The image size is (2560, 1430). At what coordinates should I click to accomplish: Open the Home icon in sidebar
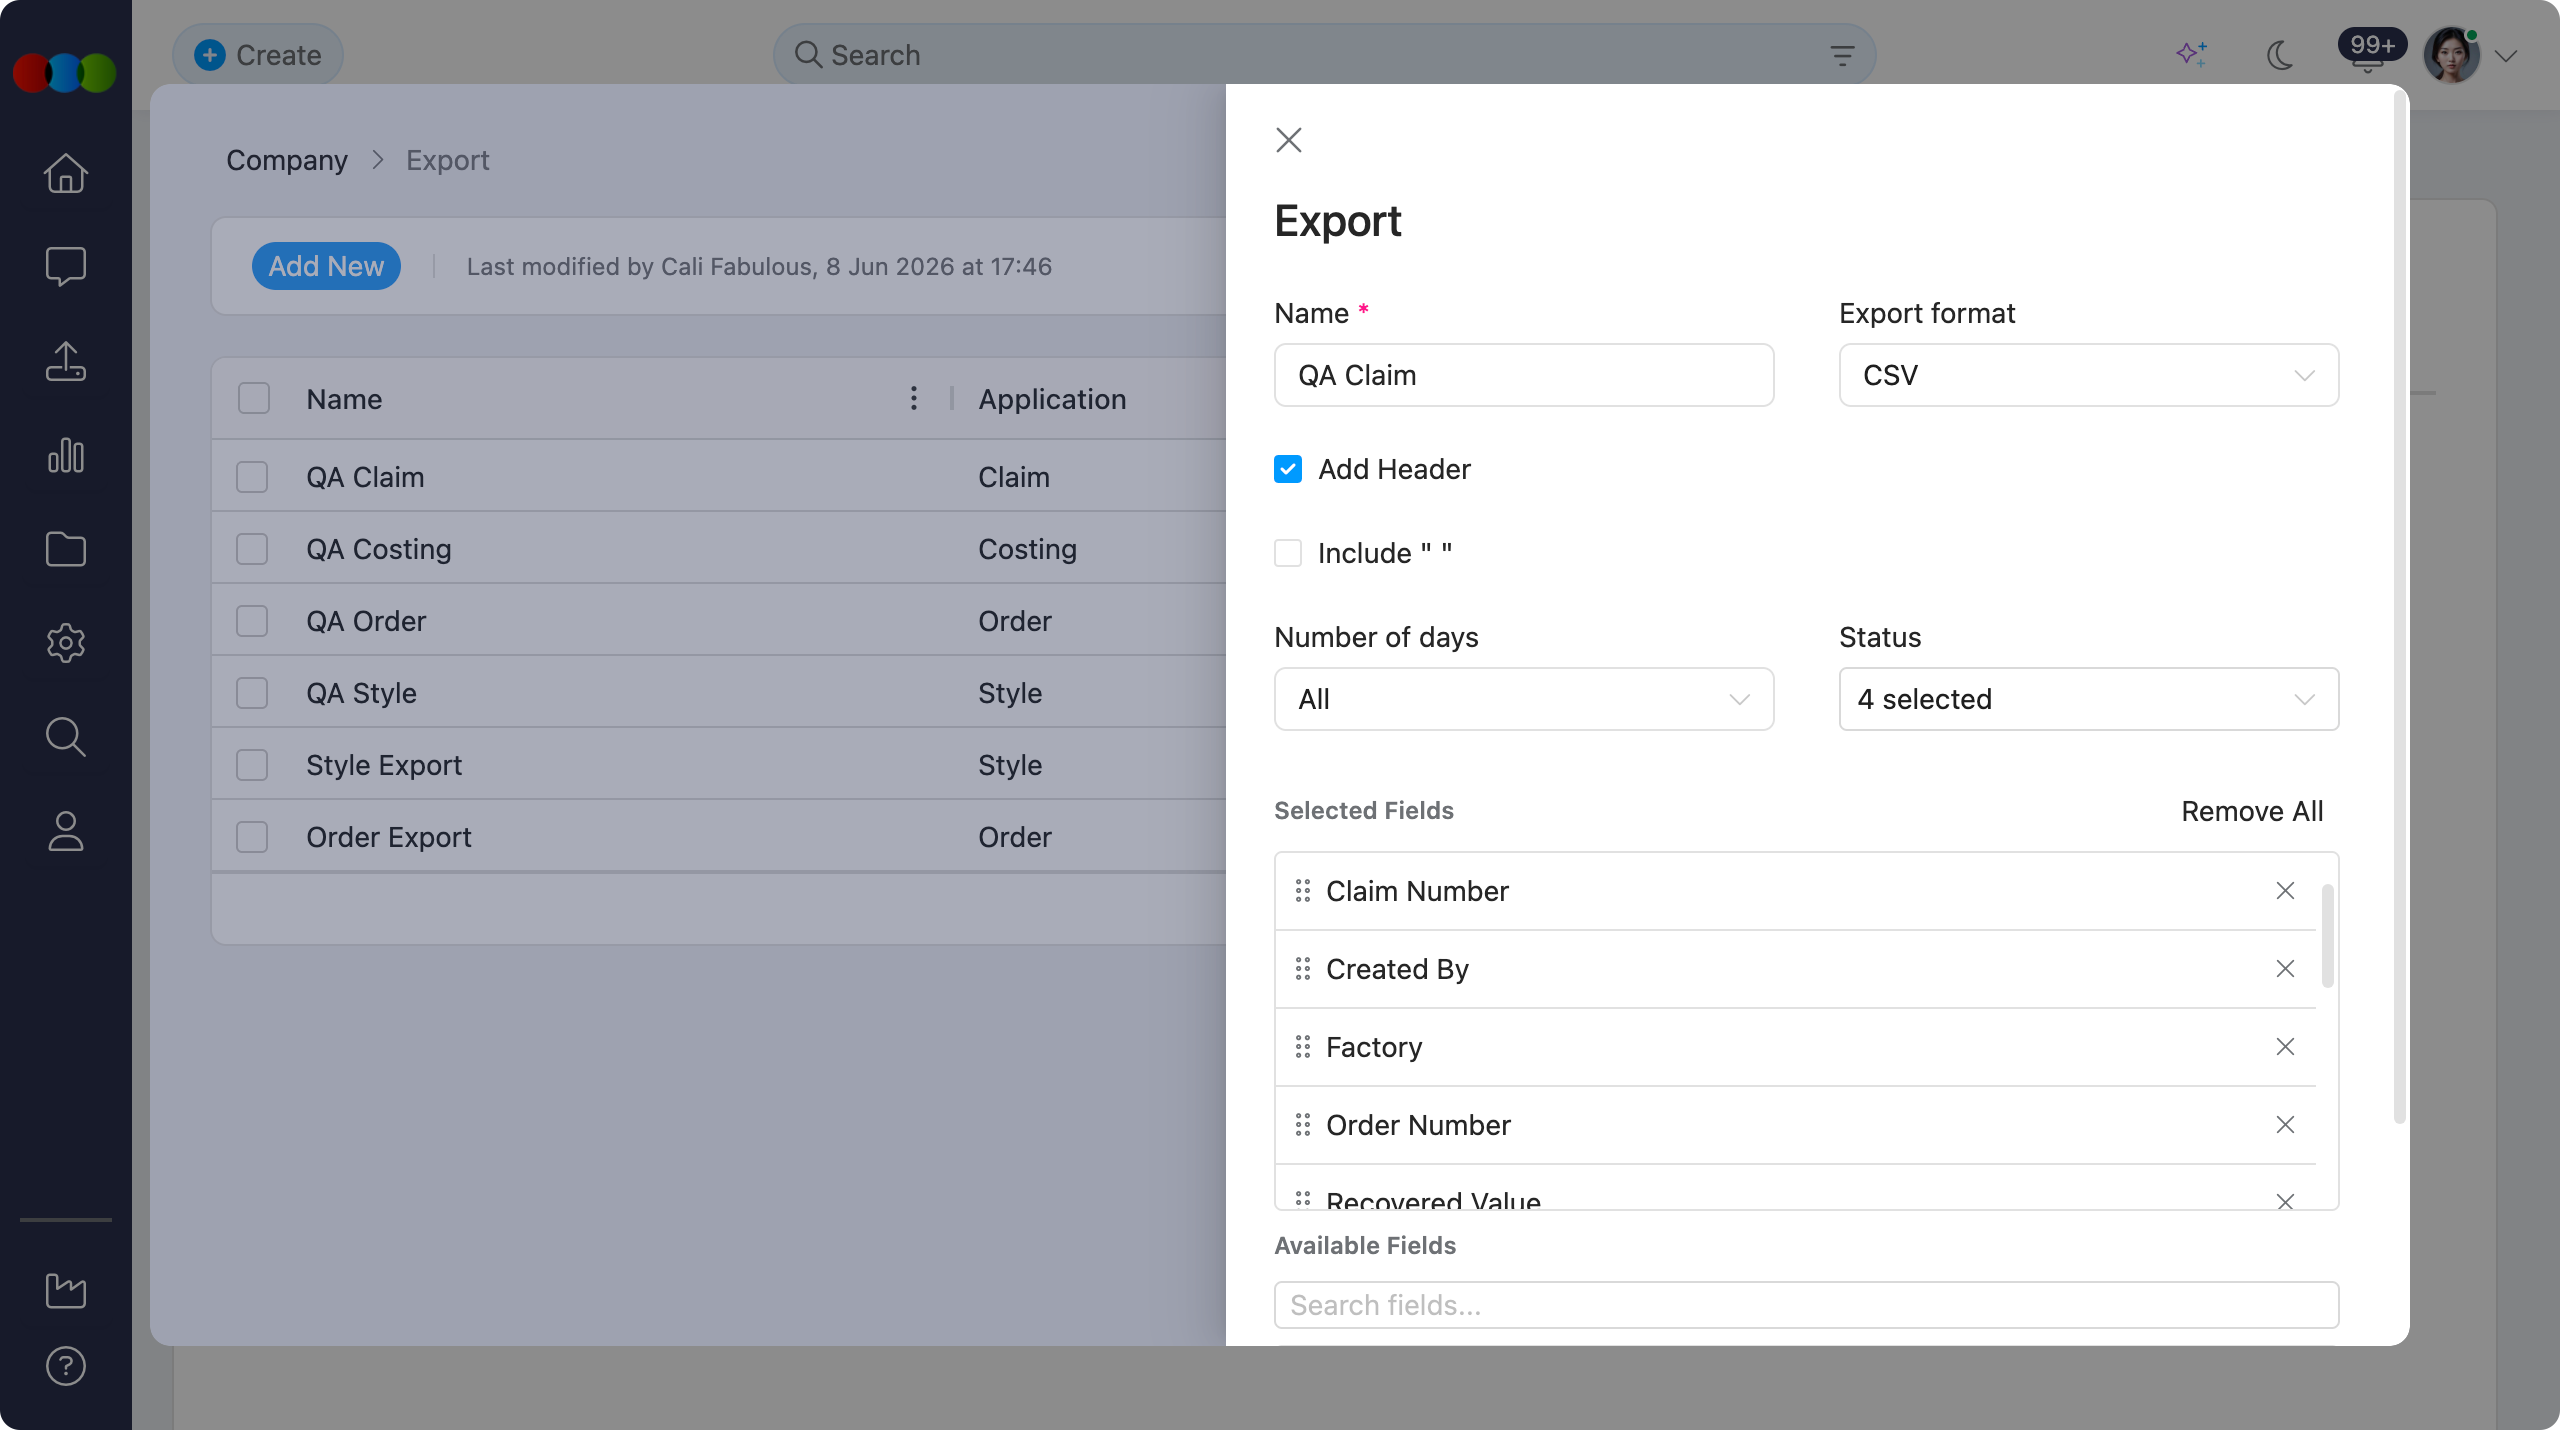point(66,172)
